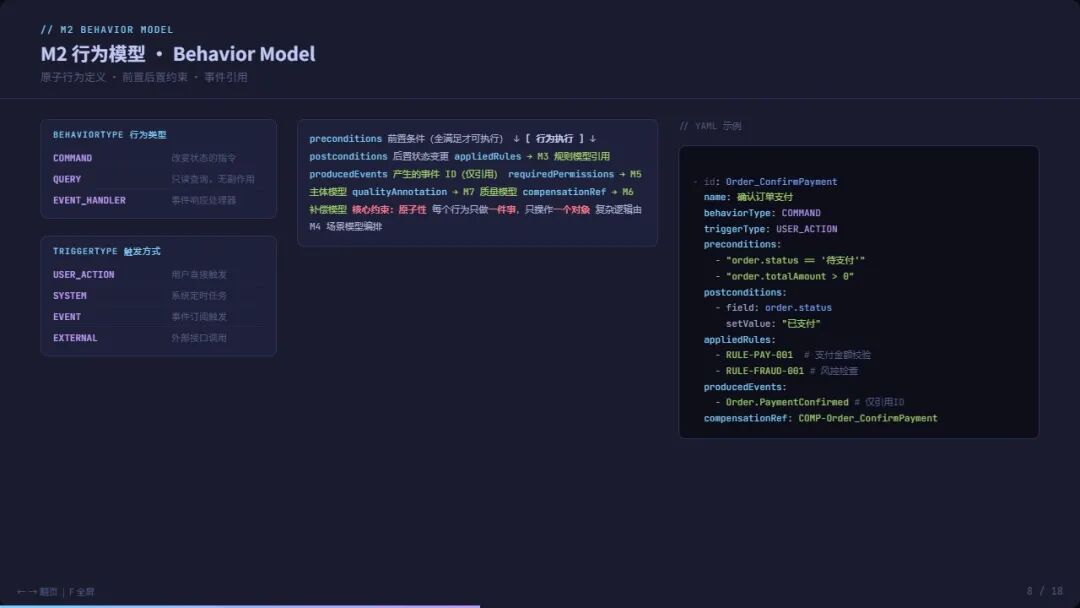Select the USER_ACTION row in the TRIGGERTYPE card
Image resolution: width=1080 pixels, height=608 pixels.
tap(158, 274)
